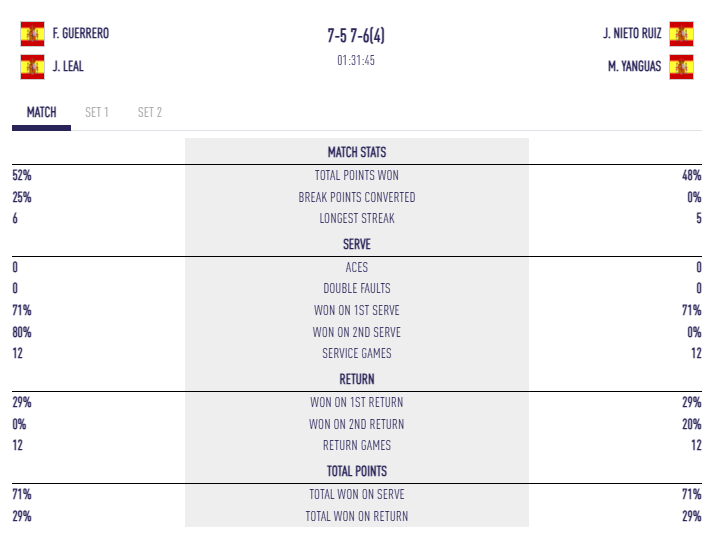Click the Match Stats section header
708x539 pixels.
click(x=357, y=152)
